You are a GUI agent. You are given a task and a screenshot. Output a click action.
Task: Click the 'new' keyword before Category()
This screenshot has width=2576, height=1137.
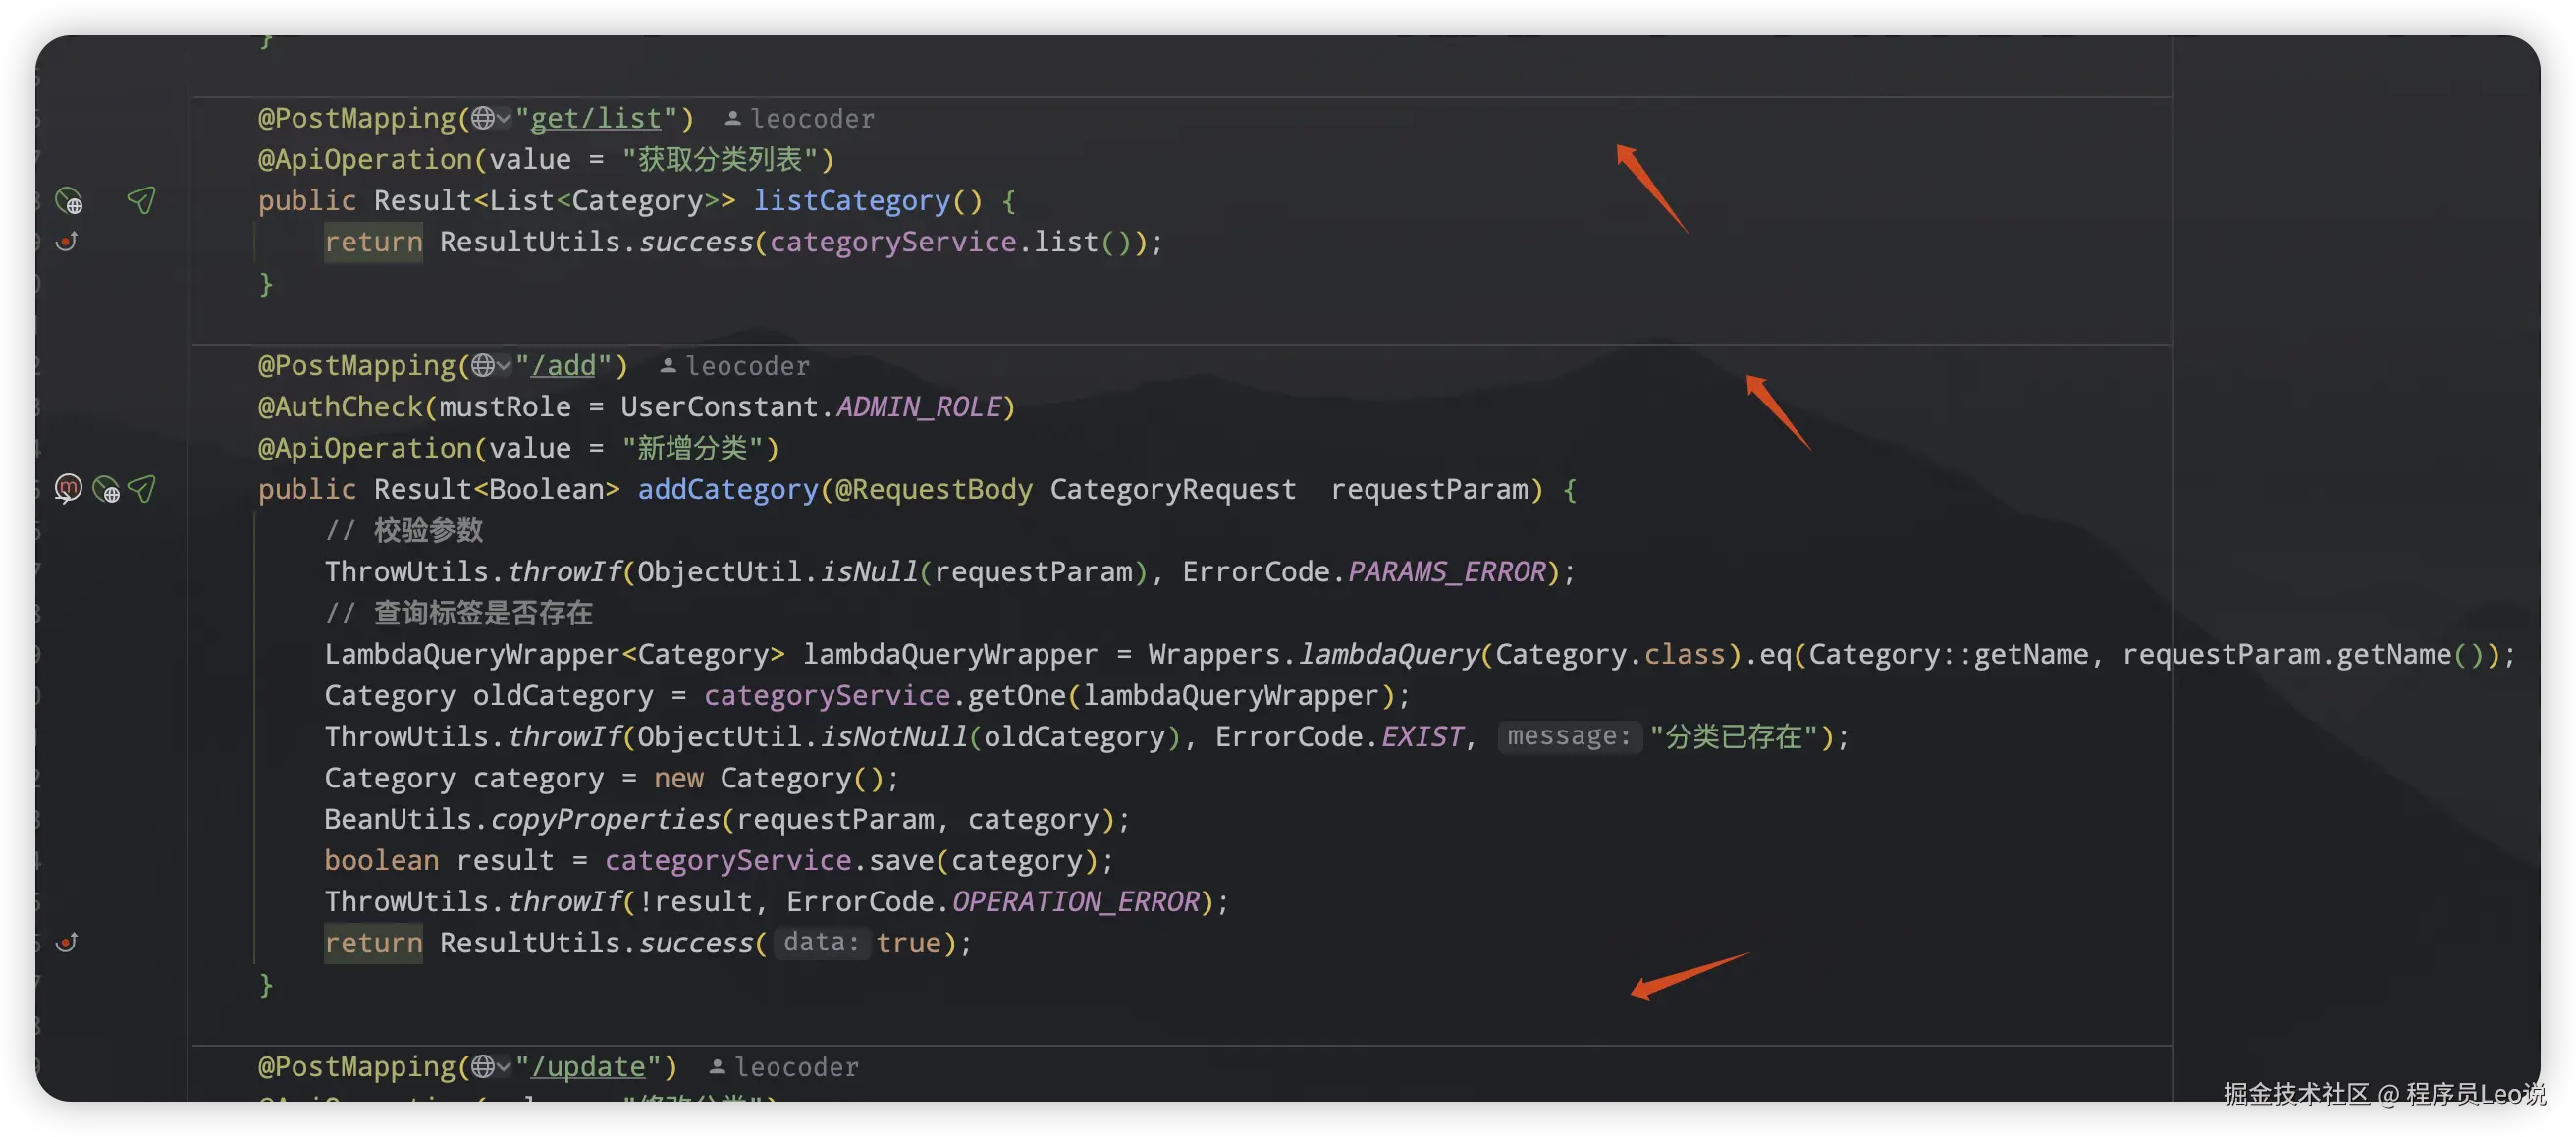click(678, 778)
